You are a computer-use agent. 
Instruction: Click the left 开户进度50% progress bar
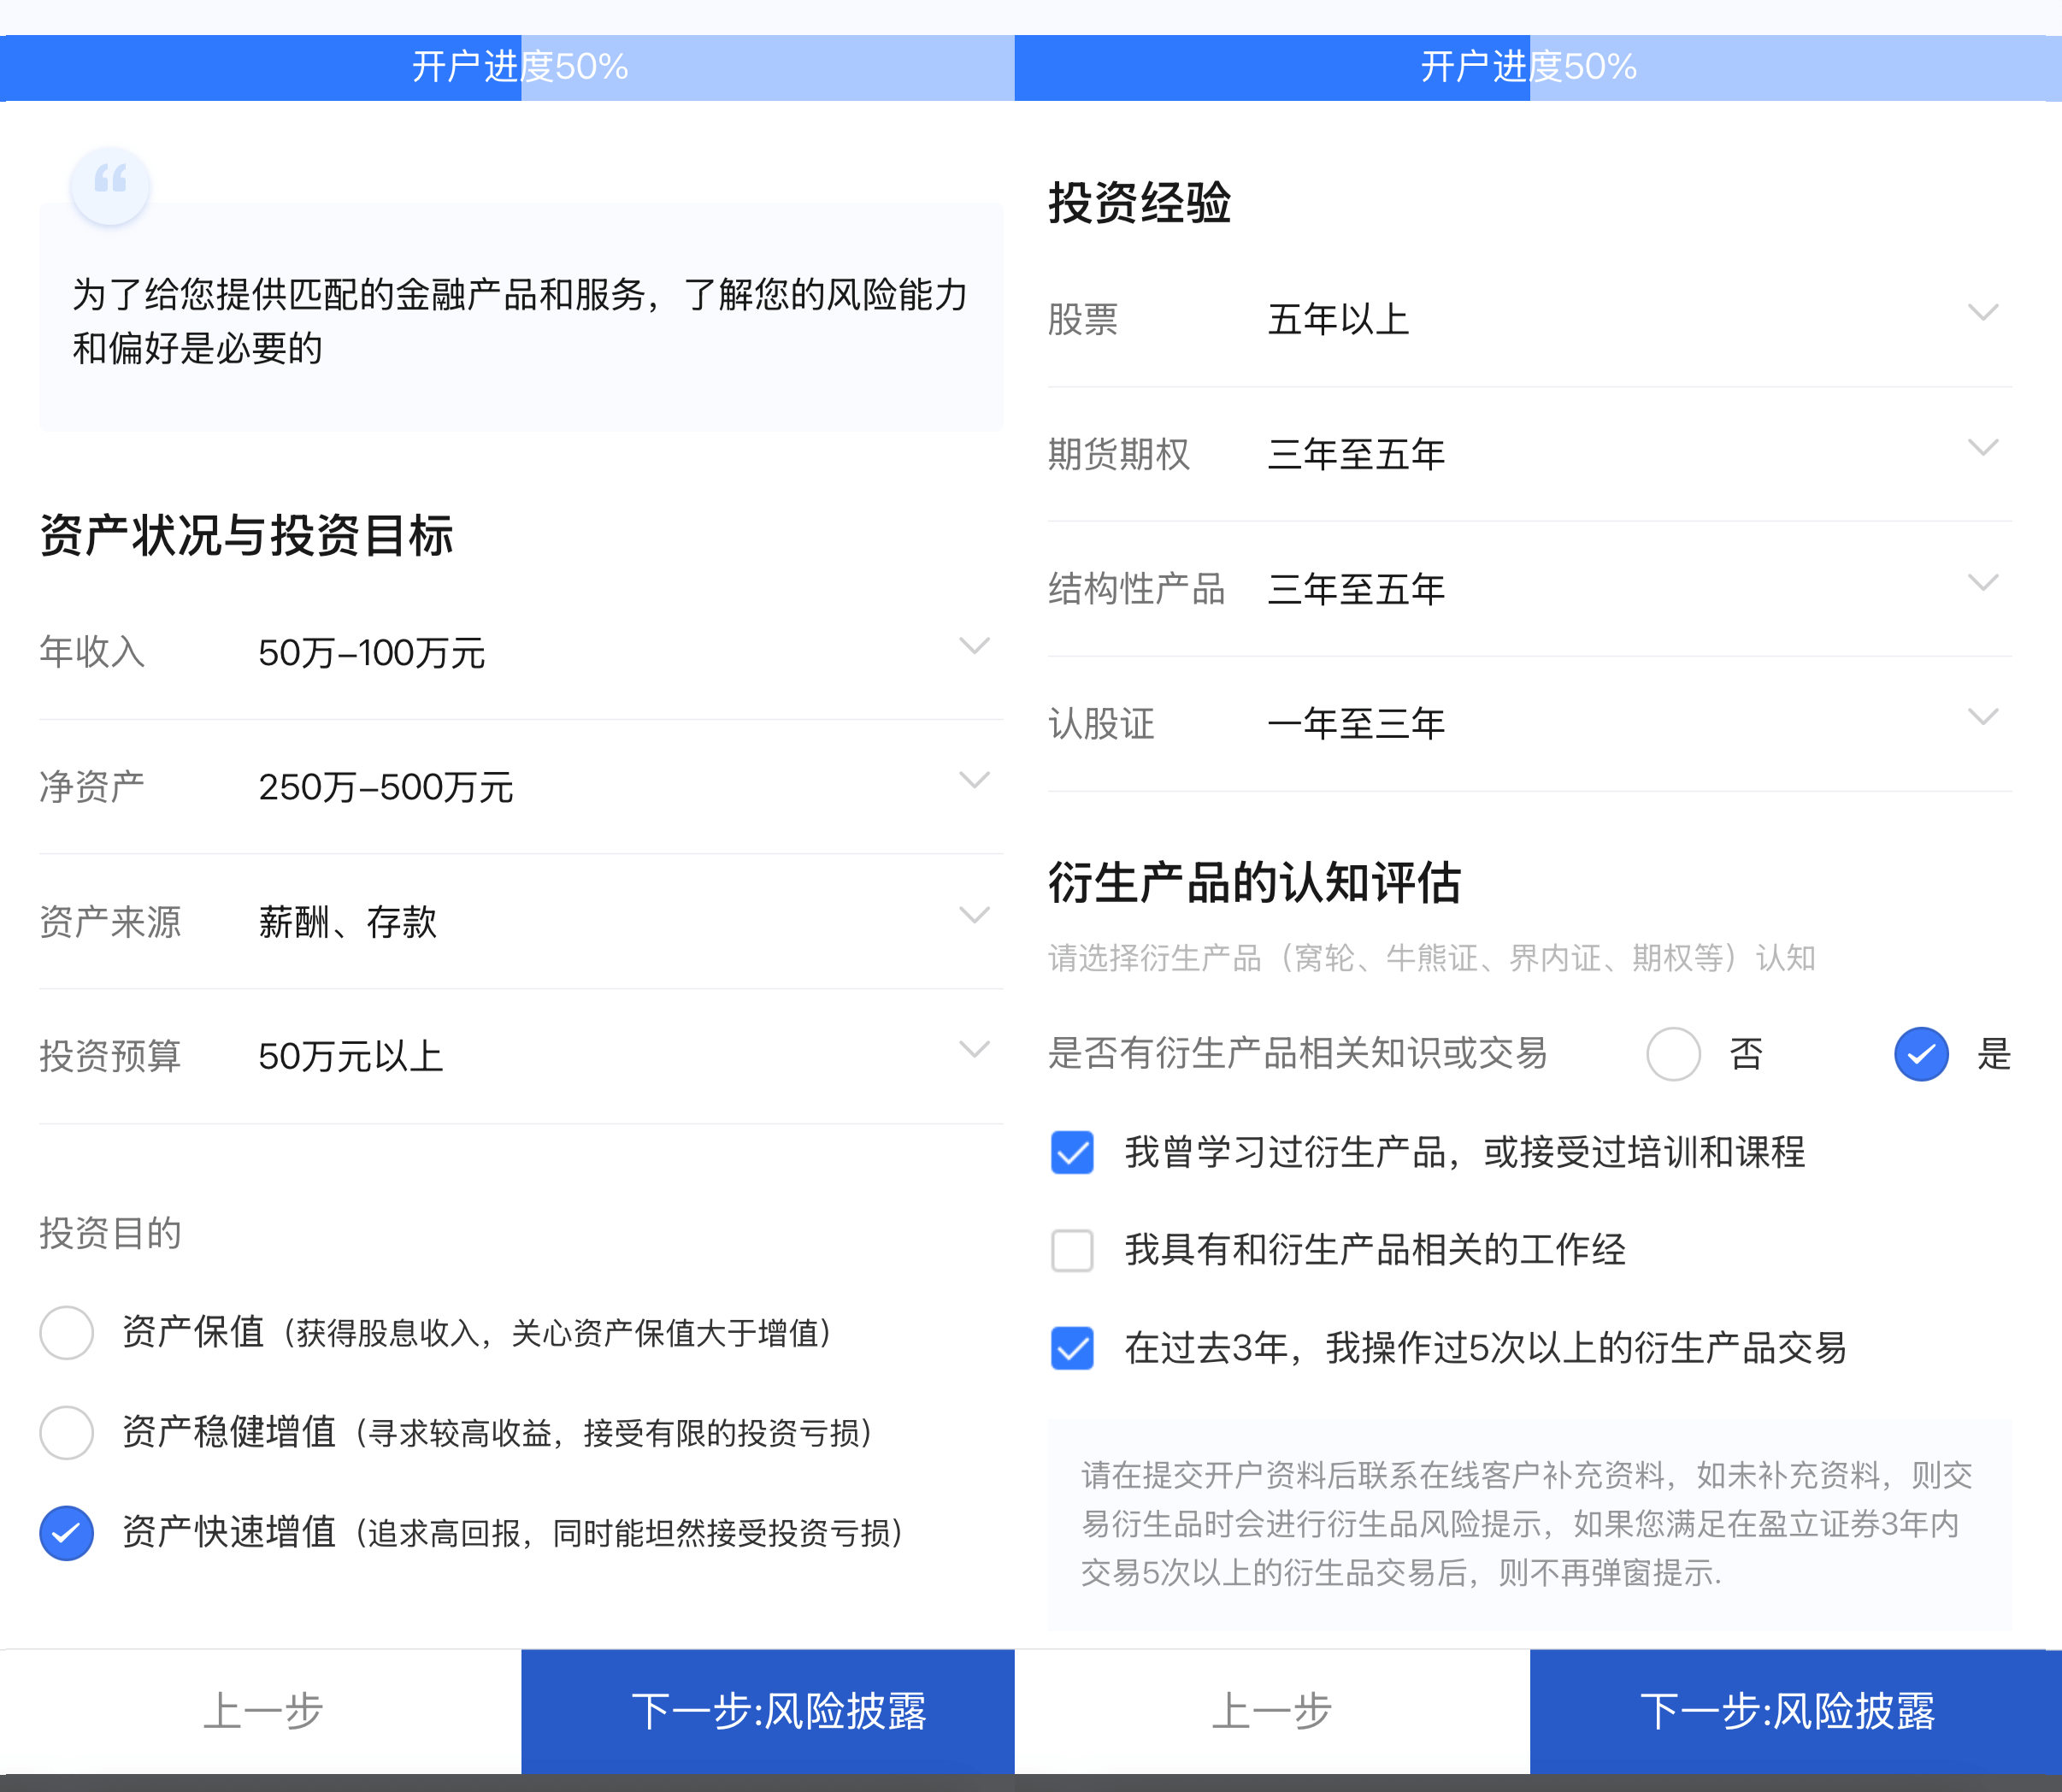pyautogui.click(x=520, y=67)
